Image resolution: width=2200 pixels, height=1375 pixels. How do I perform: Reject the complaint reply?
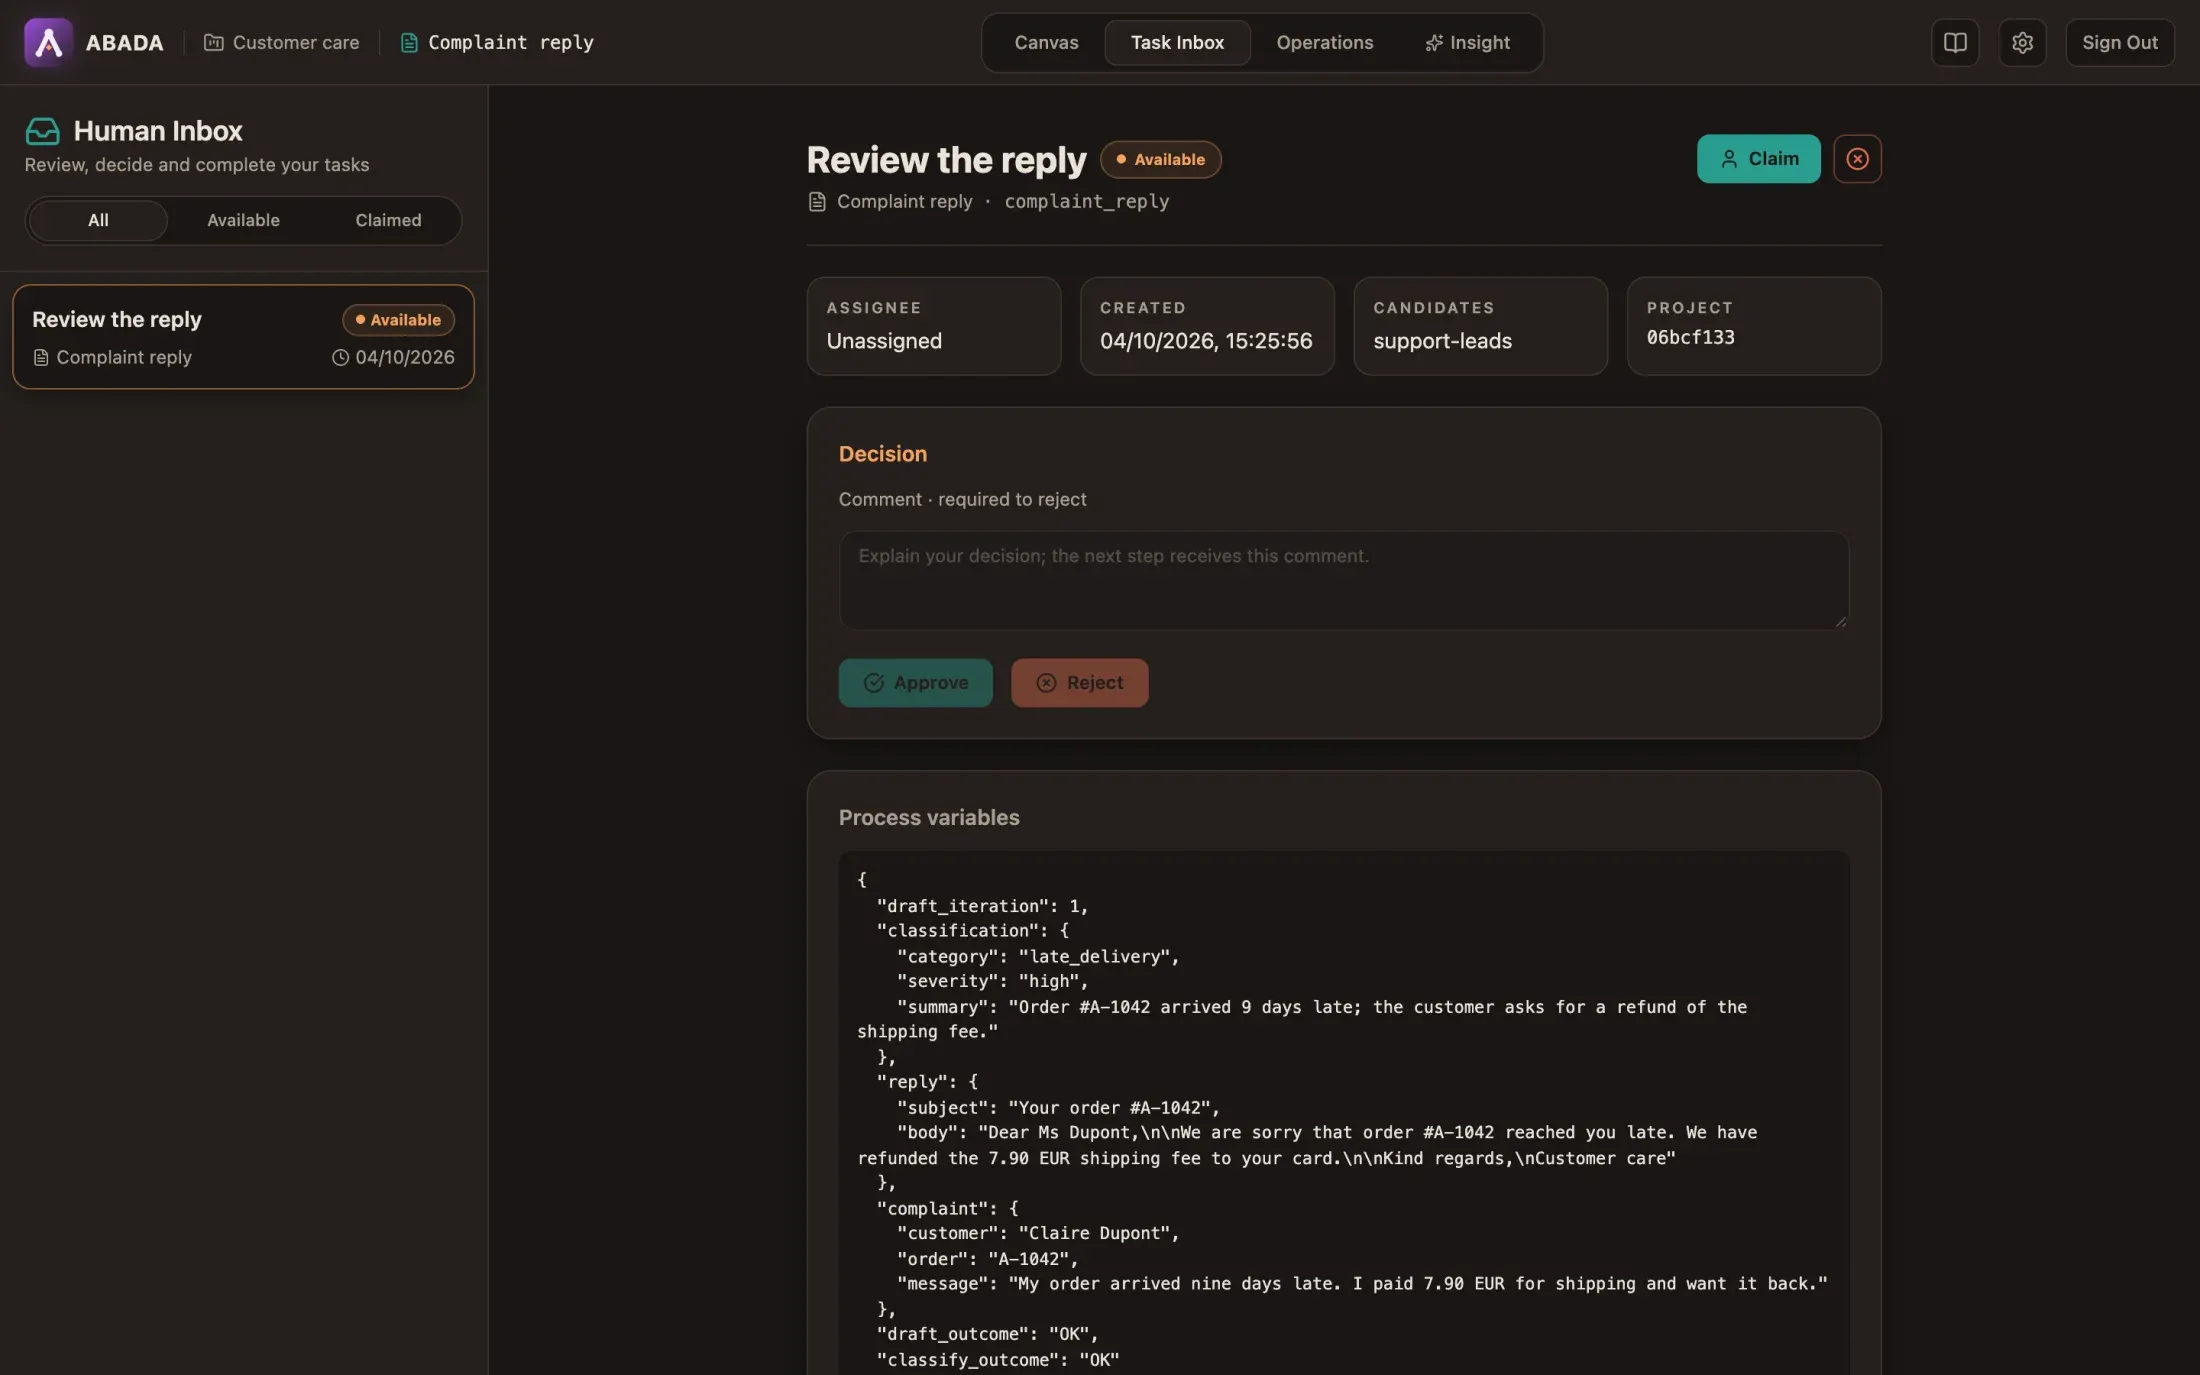coord(1079,683)
